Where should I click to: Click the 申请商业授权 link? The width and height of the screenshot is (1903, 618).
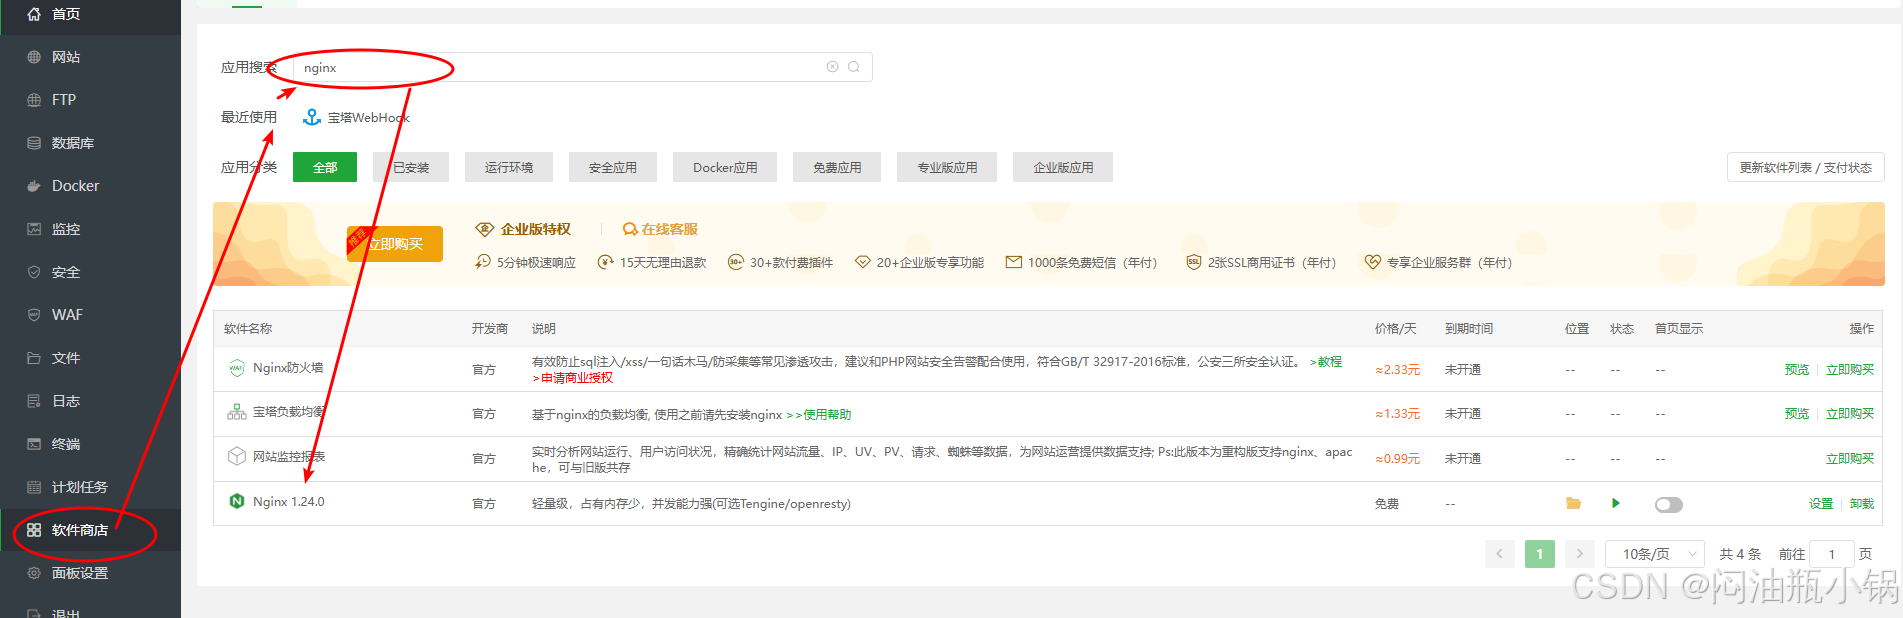click(x=572, y=378)
